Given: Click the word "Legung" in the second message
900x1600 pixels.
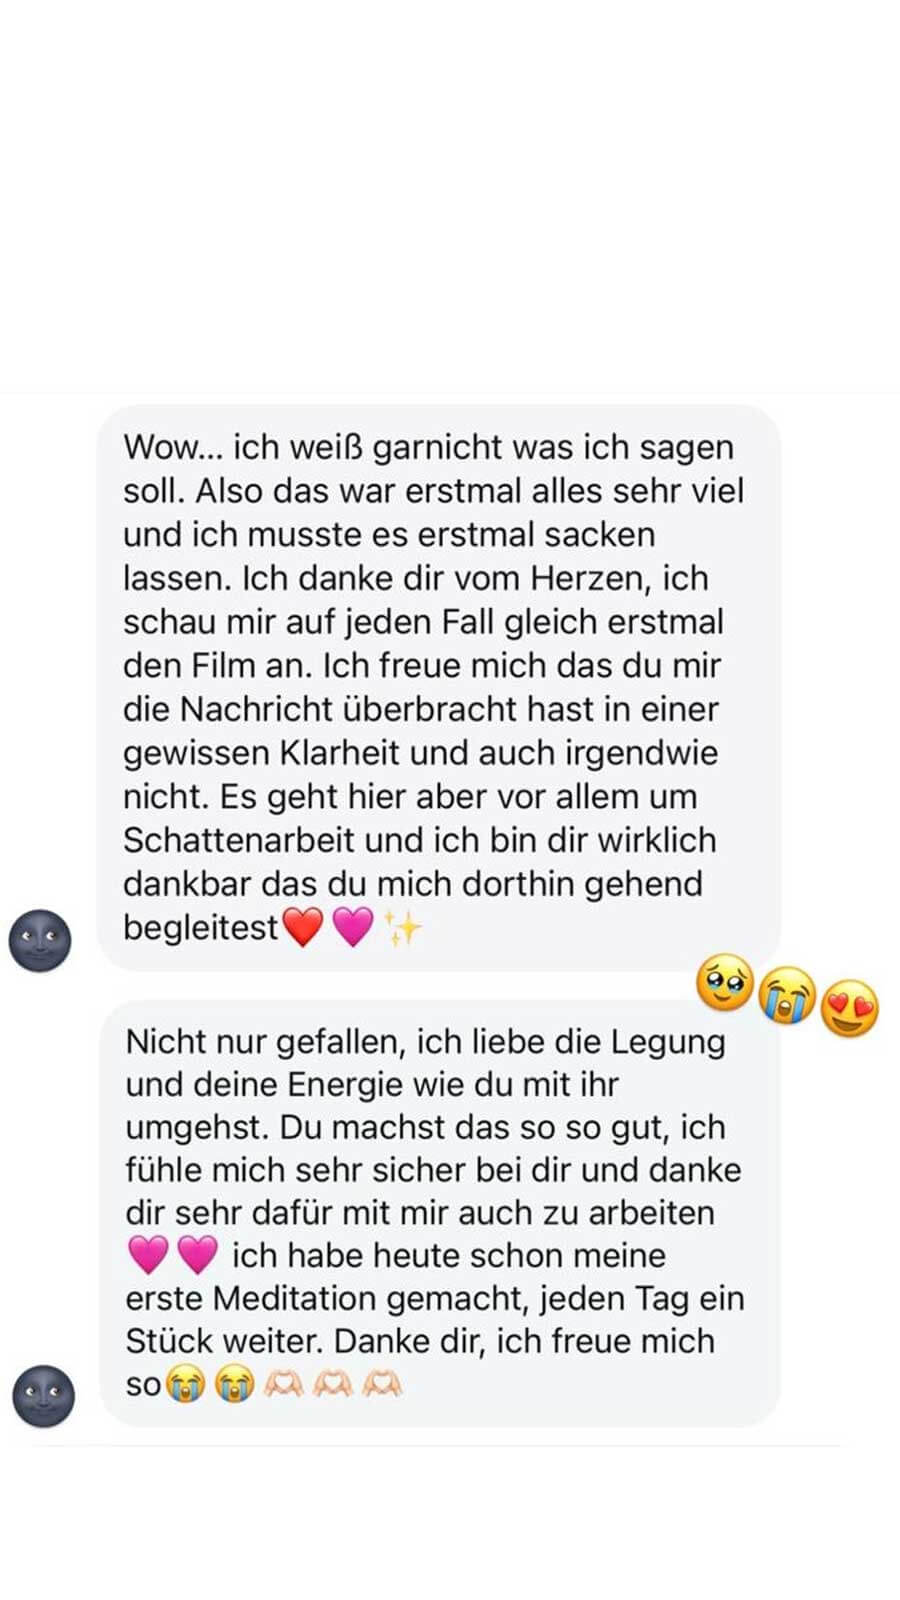Looking at the screenshot, I should pos(668,1043).
